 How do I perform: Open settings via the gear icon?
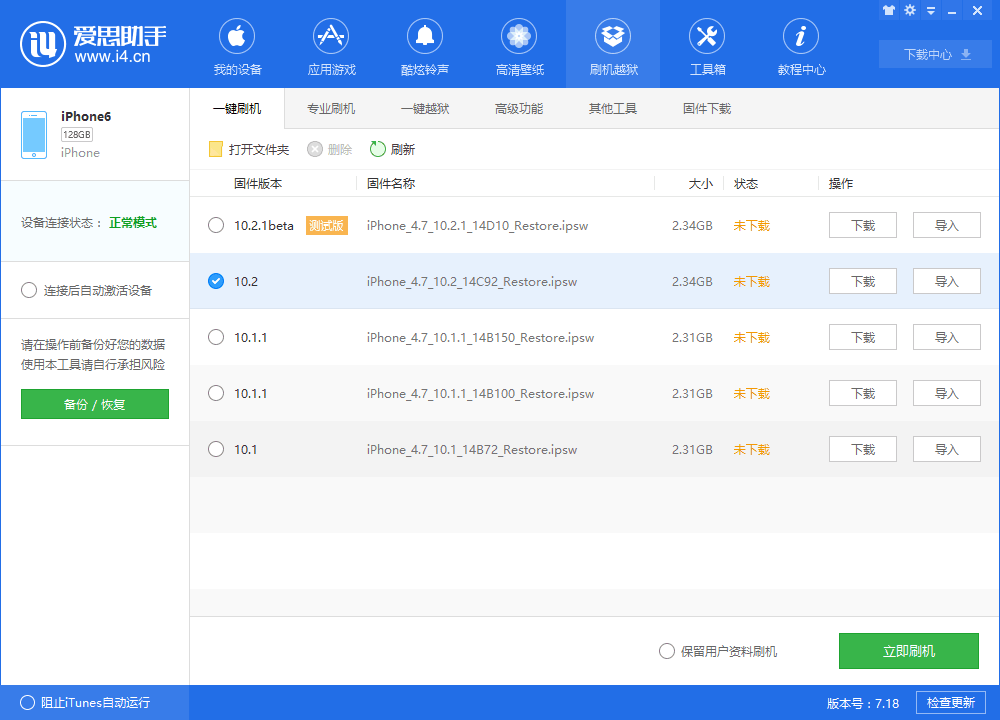tap(910, 10)
